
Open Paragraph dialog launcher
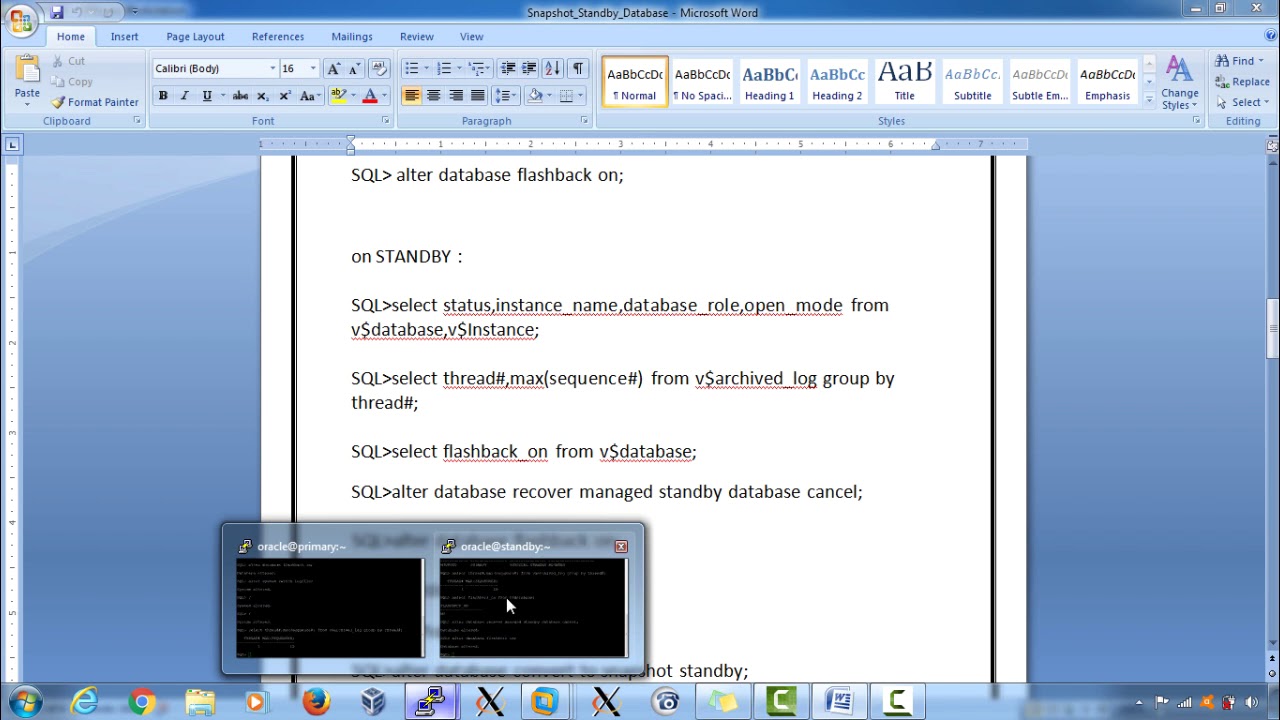[584, 121]
